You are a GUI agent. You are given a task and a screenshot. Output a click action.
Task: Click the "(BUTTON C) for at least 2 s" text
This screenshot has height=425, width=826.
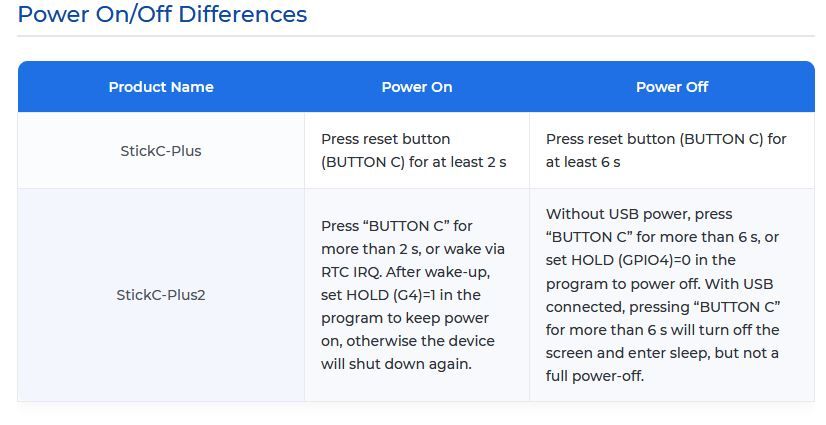pyautogui.click(x=413, y=162)
